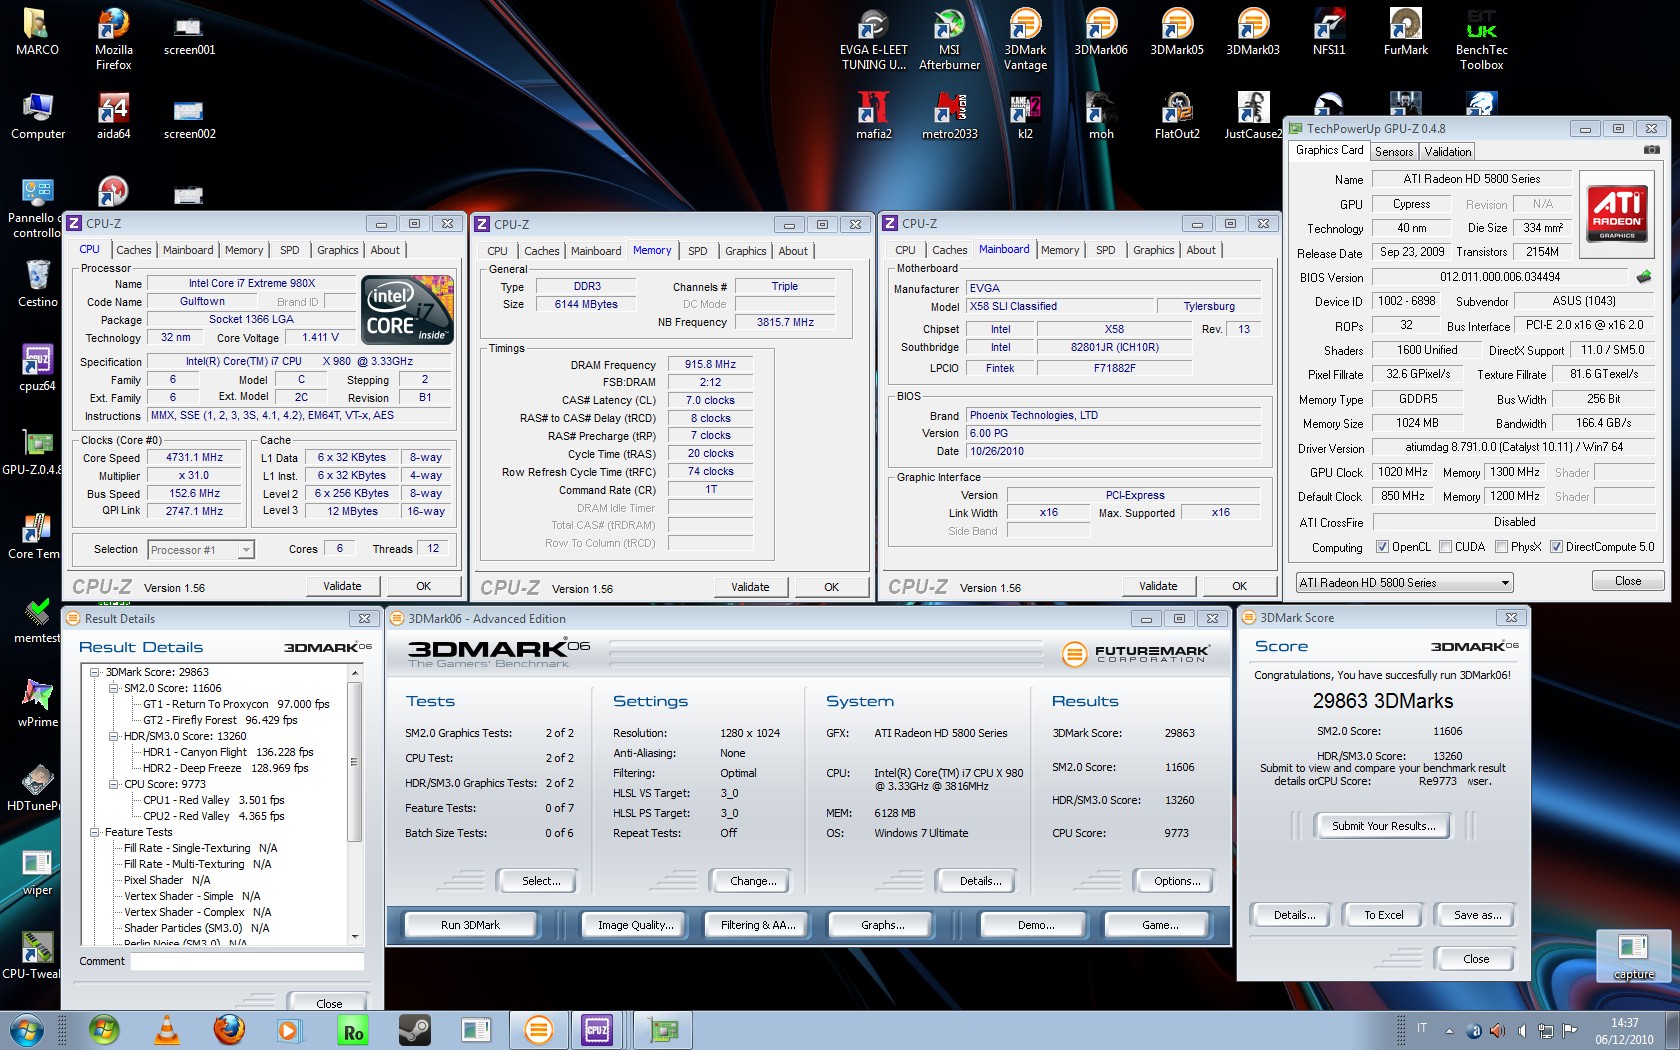Collapse the SM2.0 Score: 11606 node
The height and width of the screenshot is (1050, 1680).
tap(114, 688)
